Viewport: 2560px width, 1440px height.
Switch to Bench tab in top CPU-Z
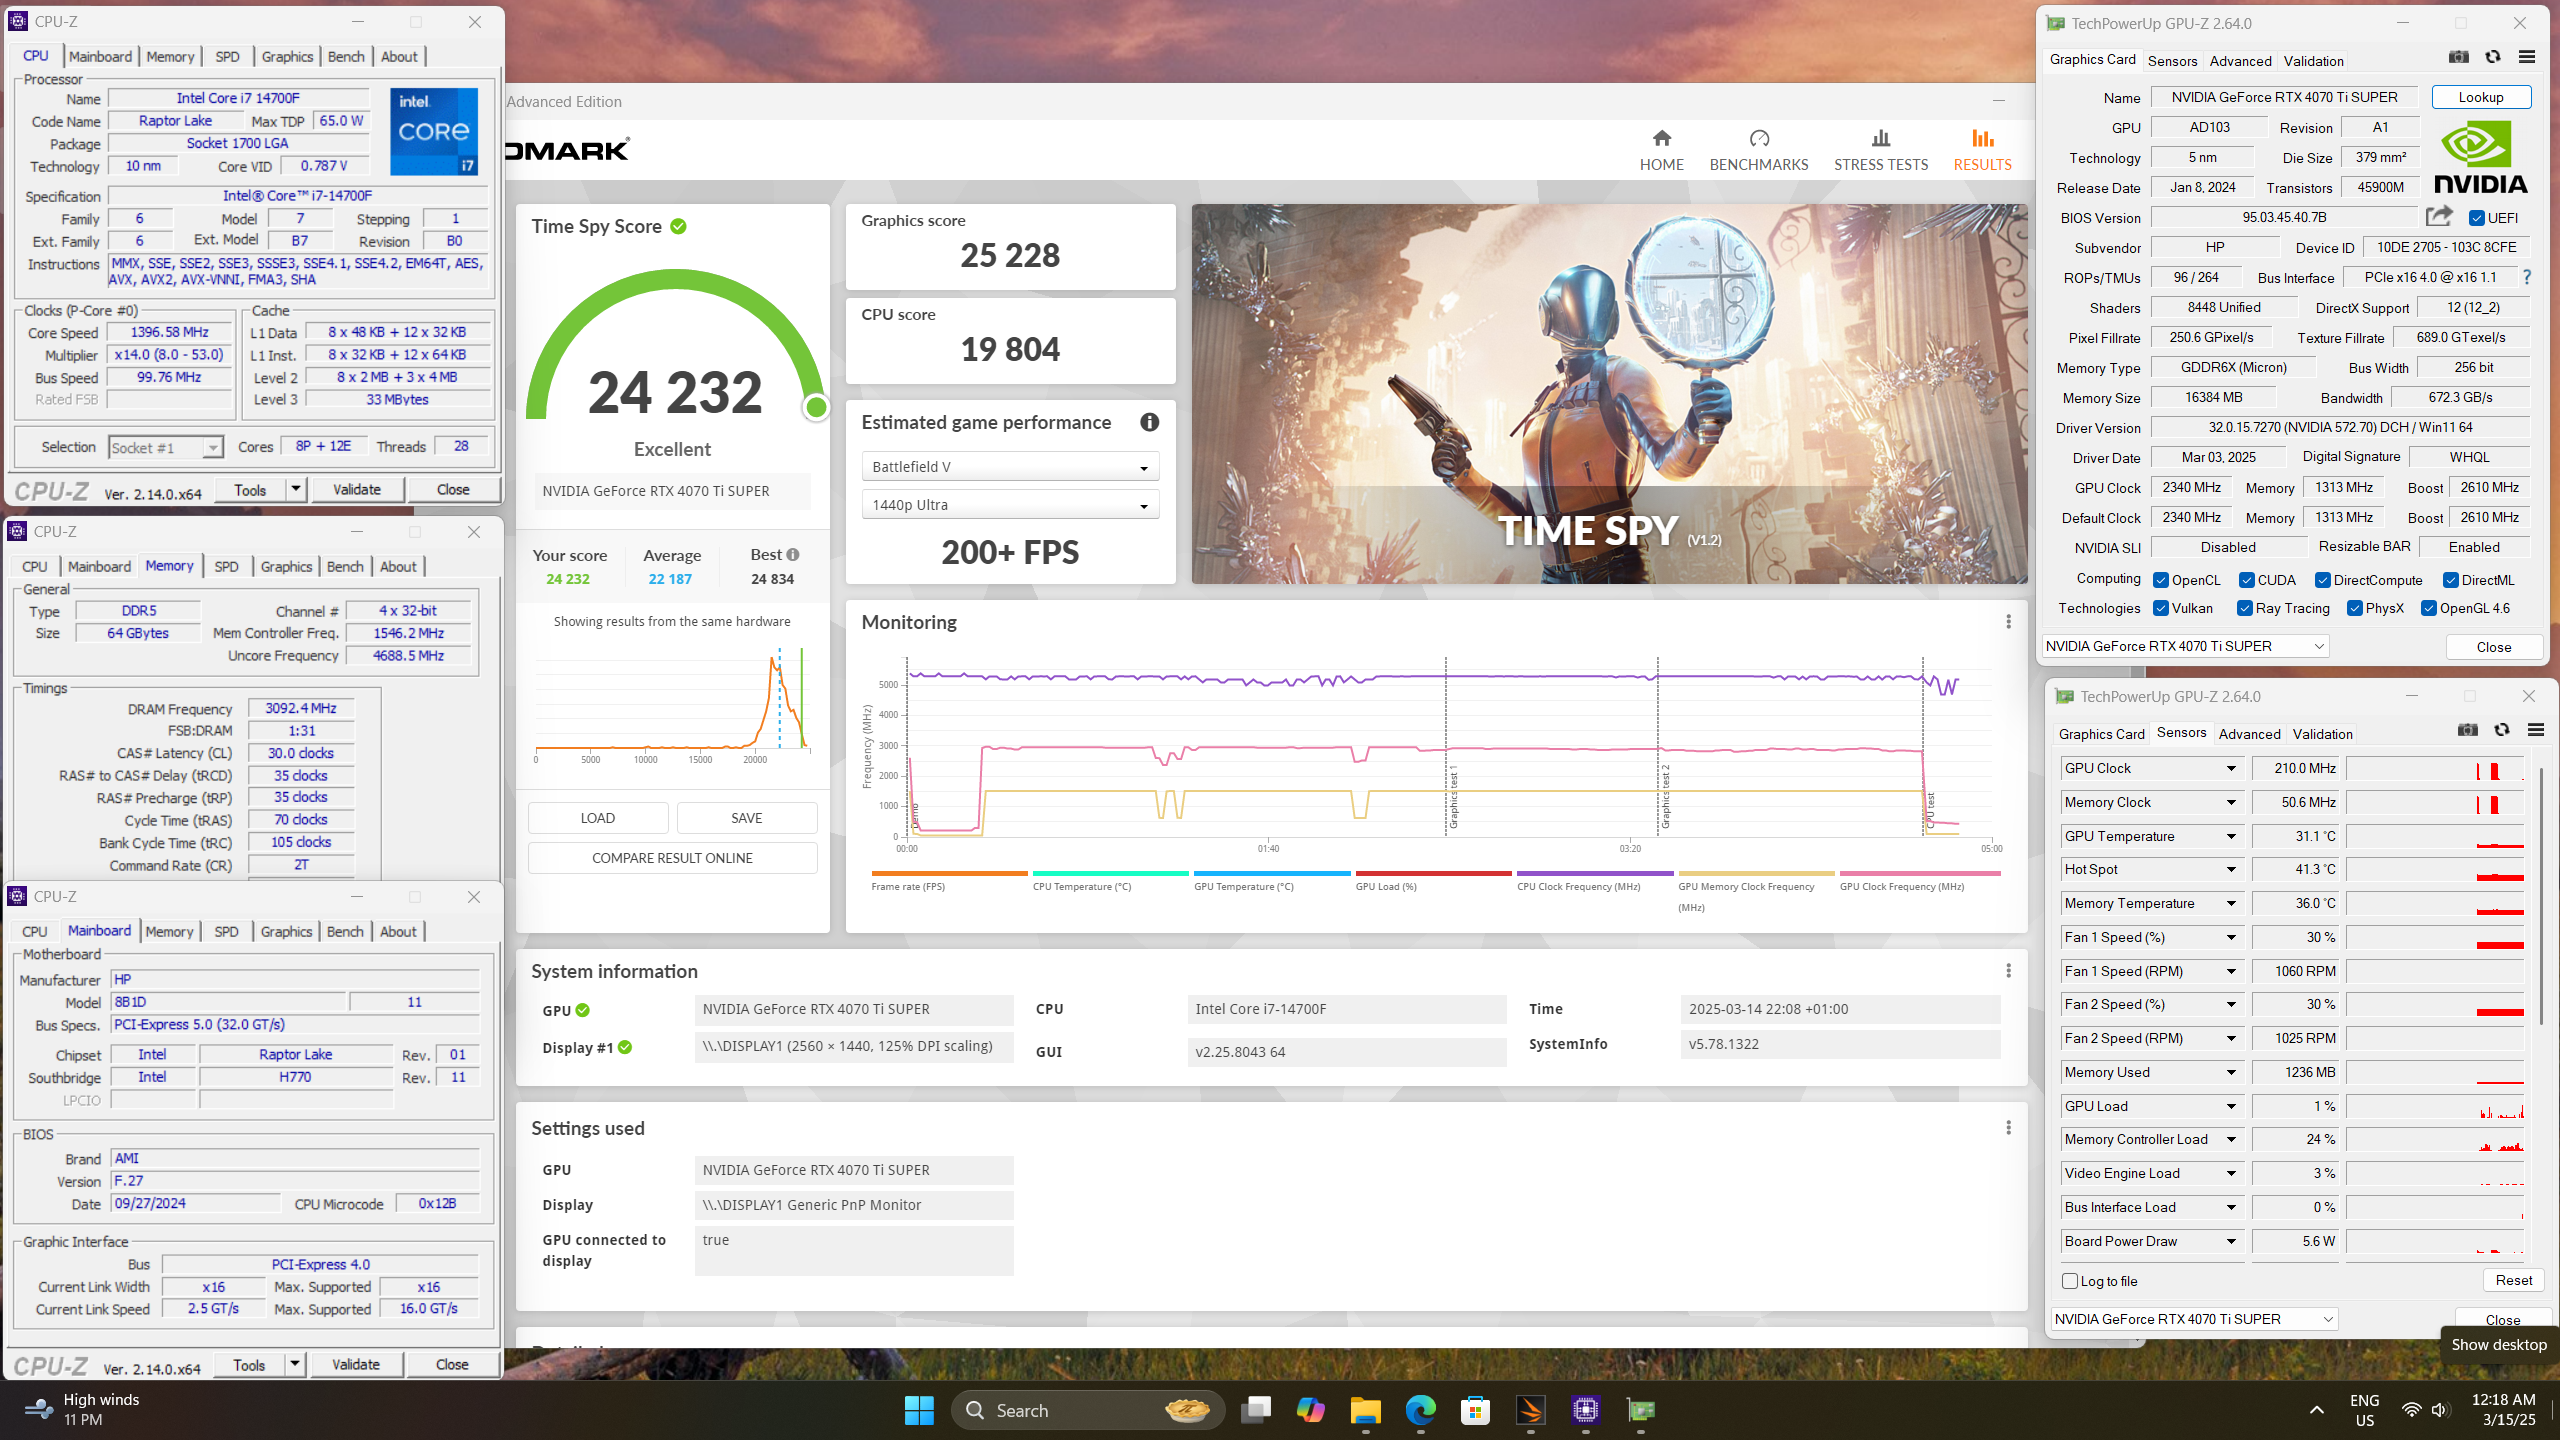pos(346,57)
